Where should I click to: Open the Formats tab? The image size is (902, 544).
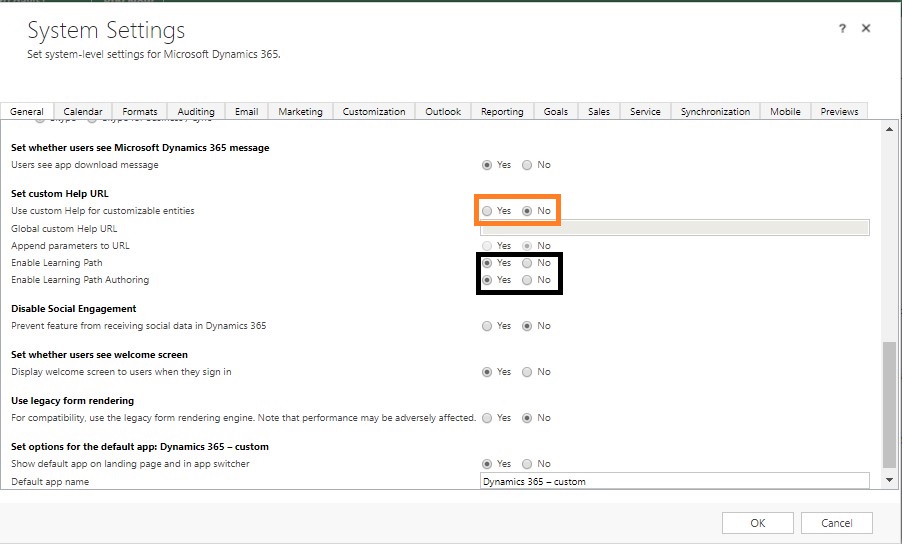[x=140, y=111]
